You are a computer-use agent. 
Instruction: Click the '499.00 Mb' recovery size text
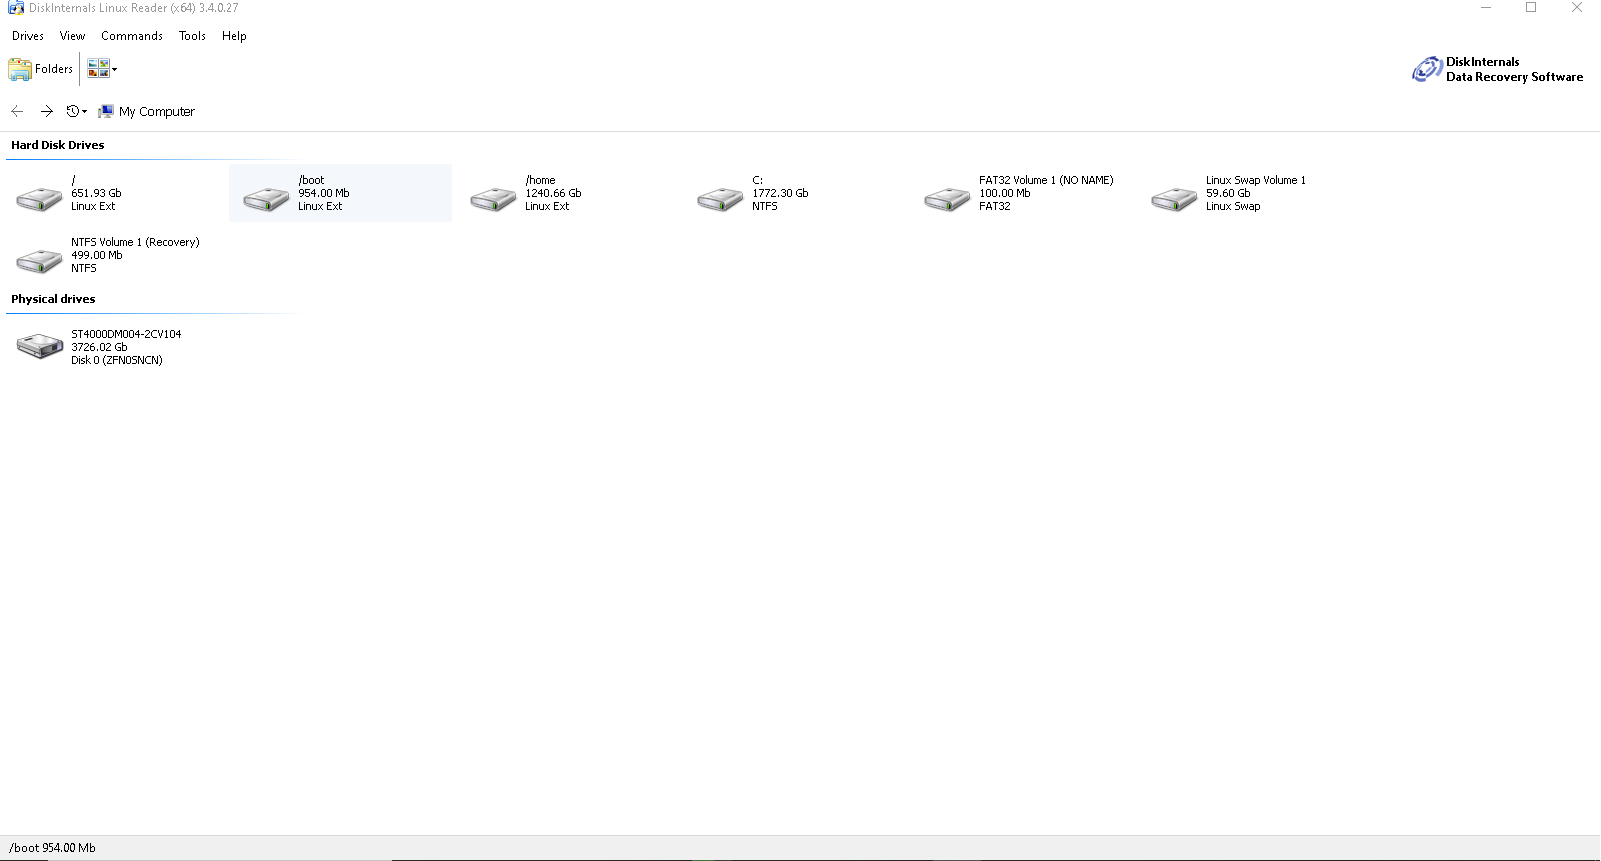[x=97, y=256]
